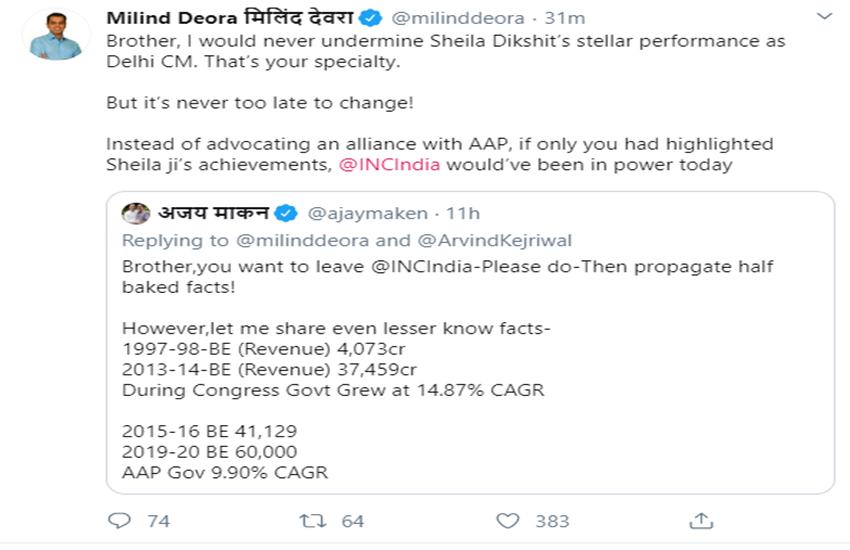Expand the tweet options chevron
The image size is (850, 550).
pyautogui.click(x=824, y=17)
